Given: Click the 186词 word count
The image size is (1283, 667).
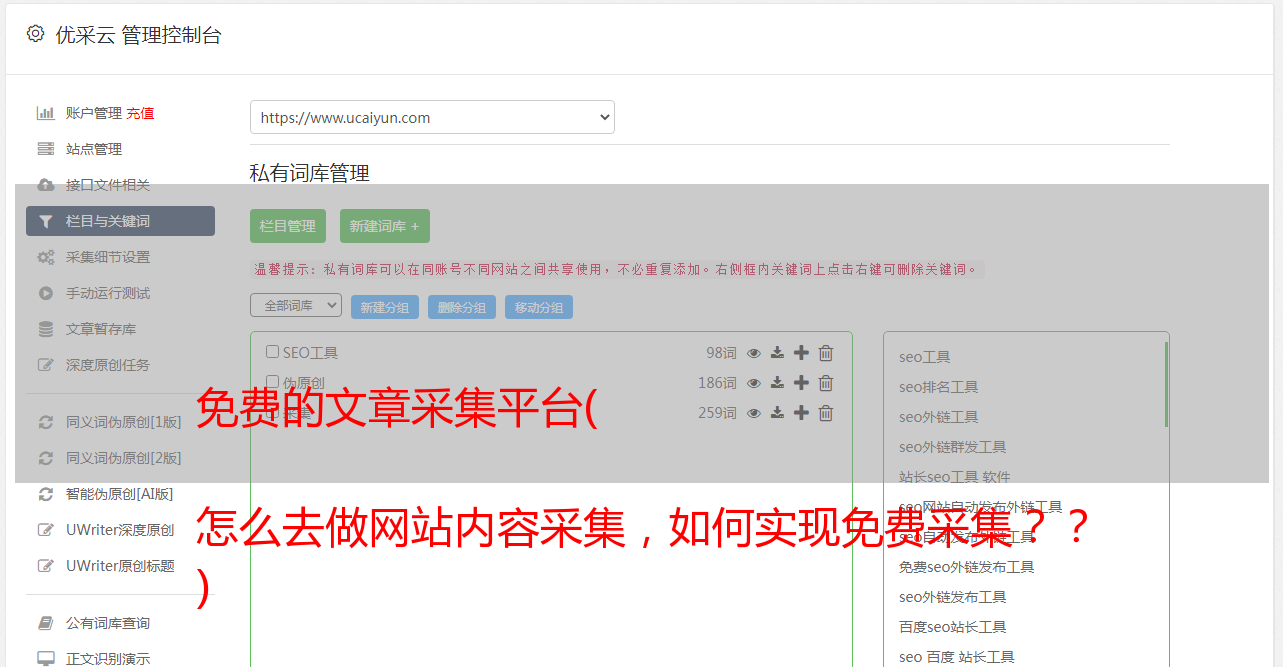Looking at the screenshot, I should coord(717,383).
